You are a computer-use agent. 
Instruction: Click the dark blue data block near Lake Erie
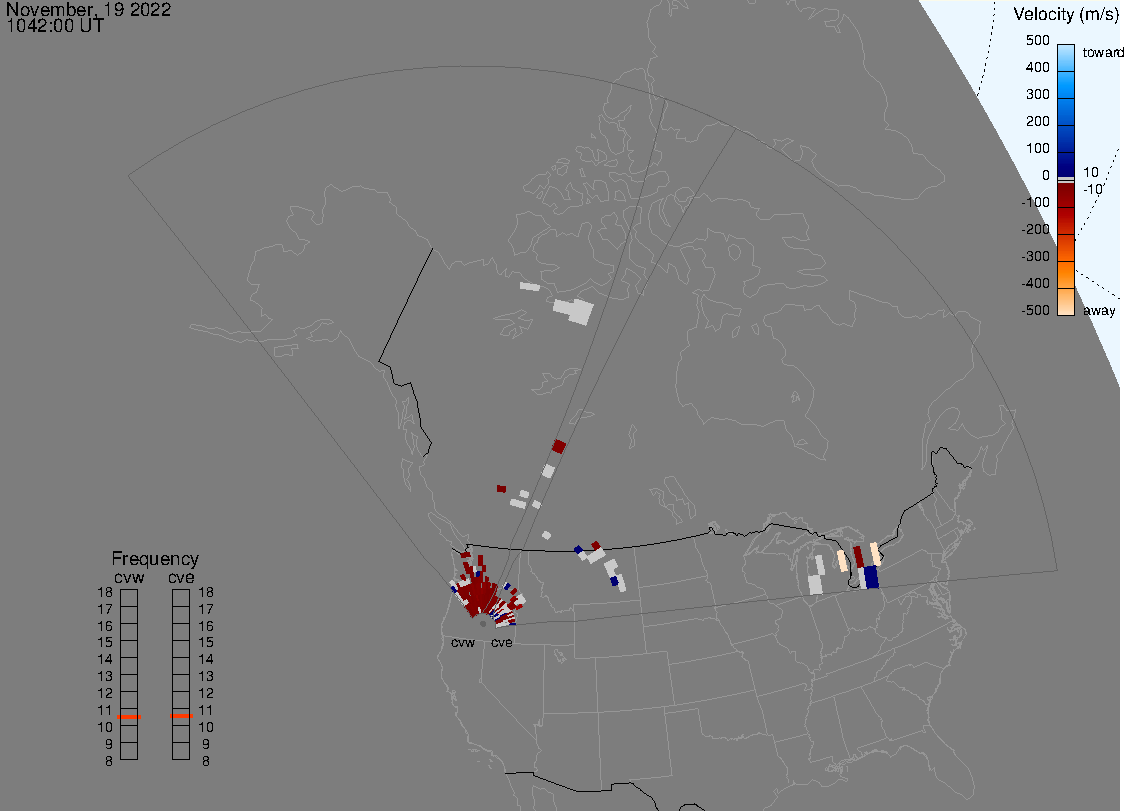[871, 577]
